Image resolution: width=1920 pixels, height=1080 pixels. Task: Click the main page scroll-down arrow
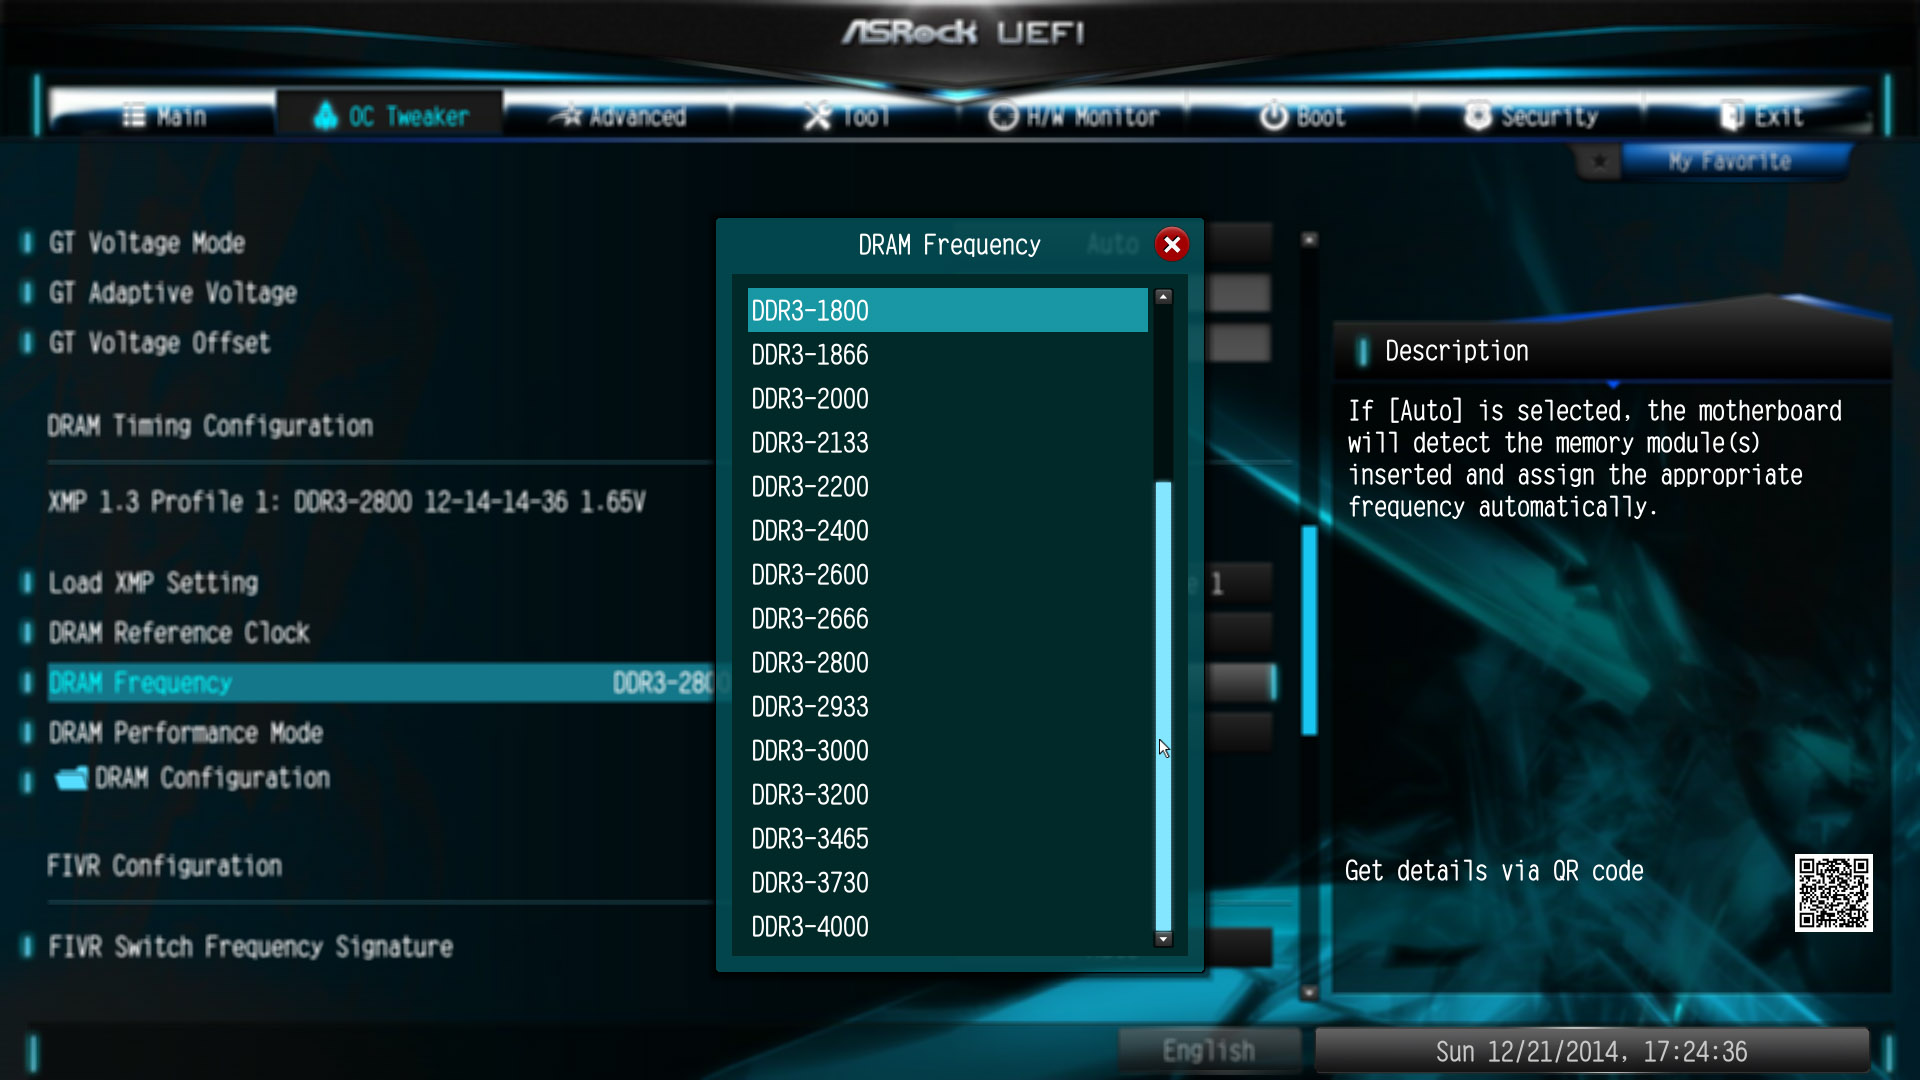pyautogui.click(x=1309, y=993)
